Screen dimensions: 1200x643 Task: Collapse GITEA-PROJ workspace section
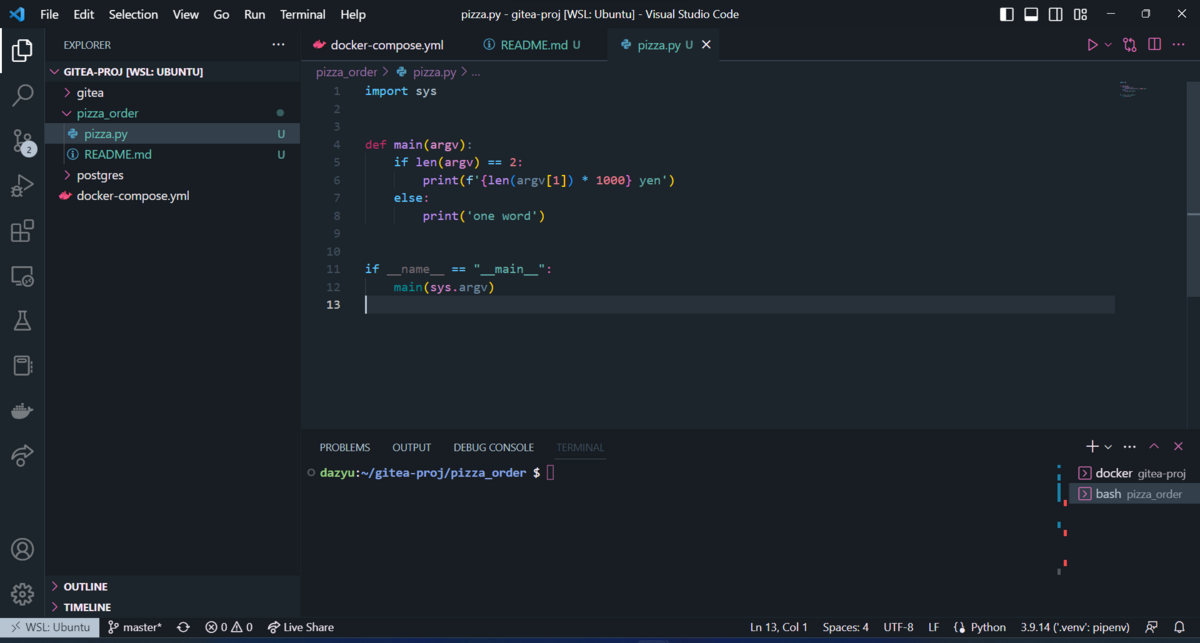pyautogui.click(x=134, y=72)
